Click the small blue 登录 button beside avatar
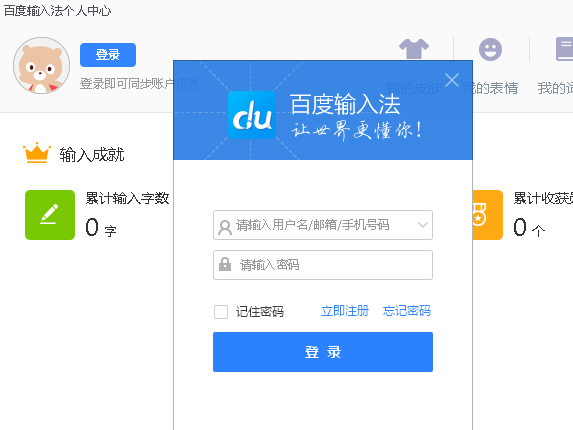 click(x=108, y=55)
